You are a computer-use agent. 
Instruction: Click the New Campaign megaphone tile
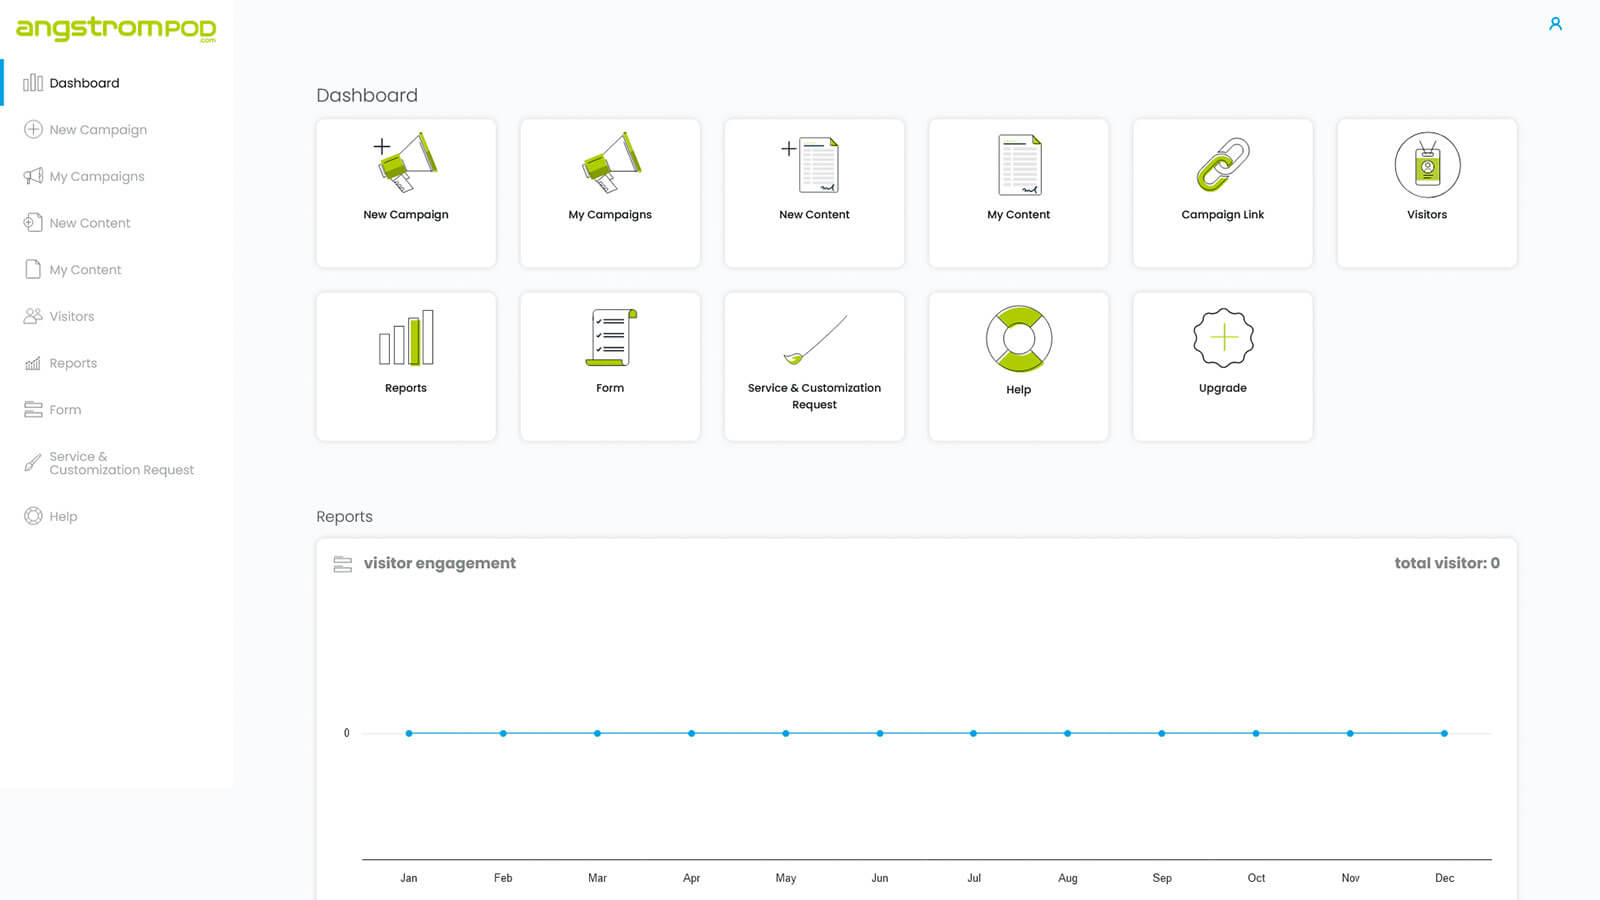point(406,192)
